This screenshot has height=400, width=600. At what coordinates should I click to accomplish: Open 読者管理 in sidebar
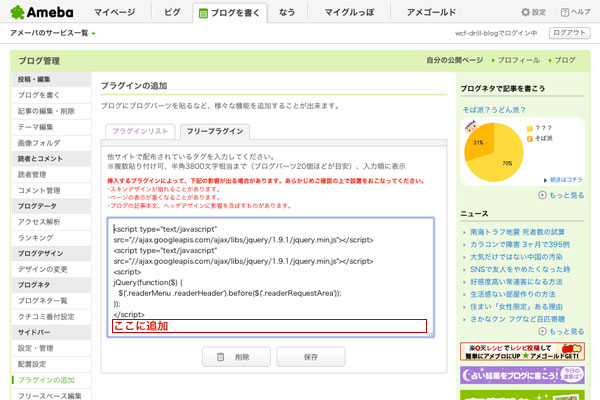coord(51,175)
